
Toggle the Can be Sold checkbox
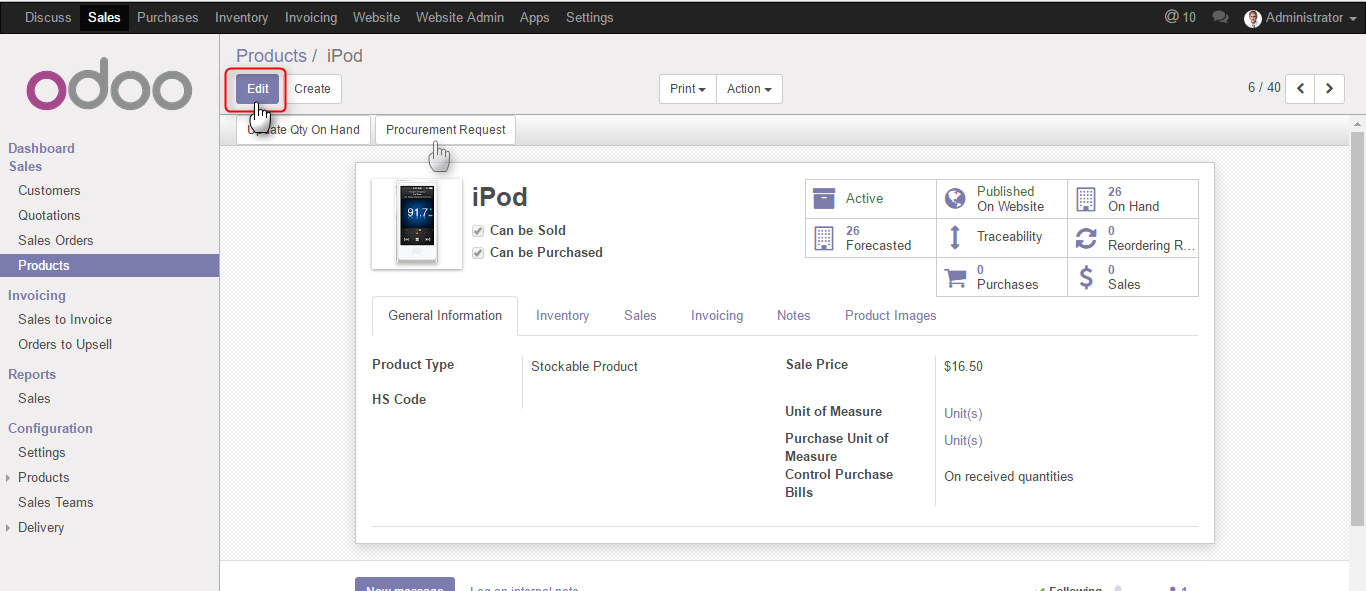[478, 231]
